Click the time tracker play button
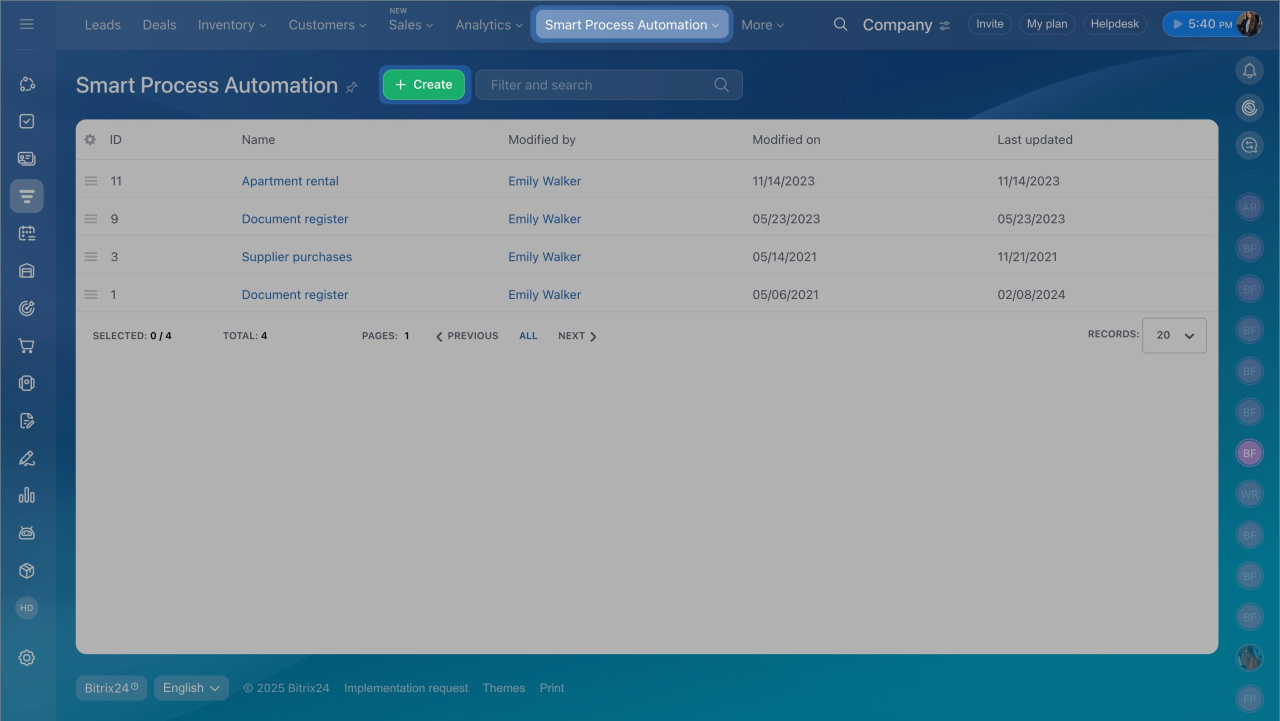The height and width of the screenshot is (721, 1280). [x=1177, y=24]
